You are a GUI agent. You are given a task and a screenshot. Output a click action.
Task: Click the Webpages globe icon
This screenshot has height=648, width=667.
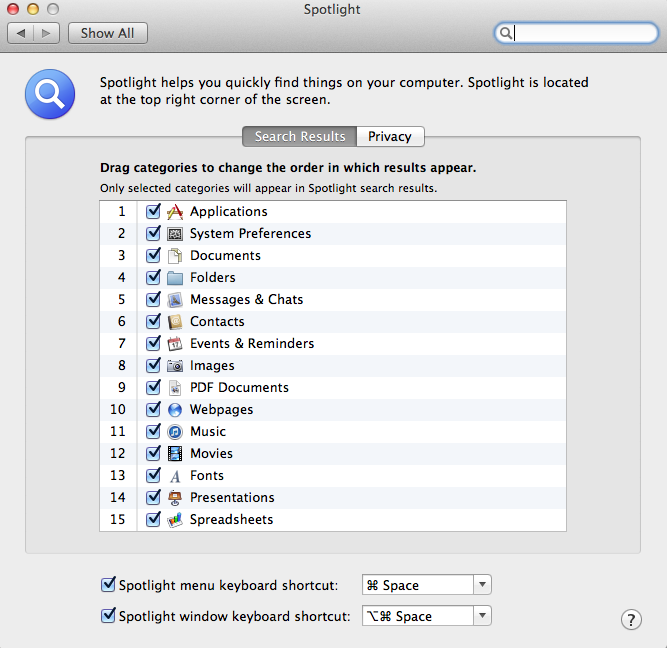point(175,410)
